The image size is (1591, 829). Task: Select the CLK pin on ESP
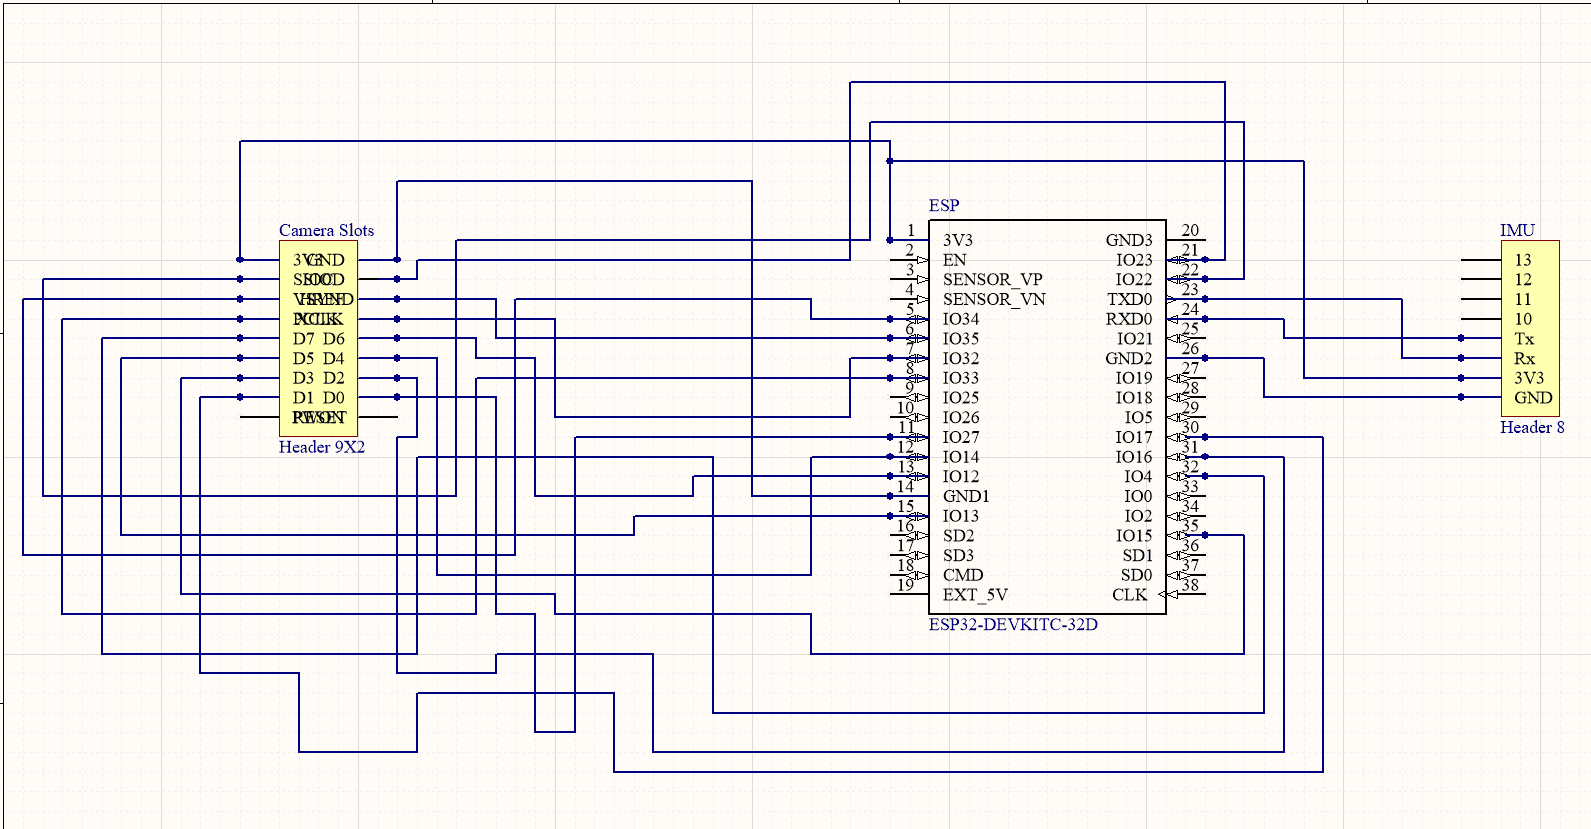[x=1130, y=595]
